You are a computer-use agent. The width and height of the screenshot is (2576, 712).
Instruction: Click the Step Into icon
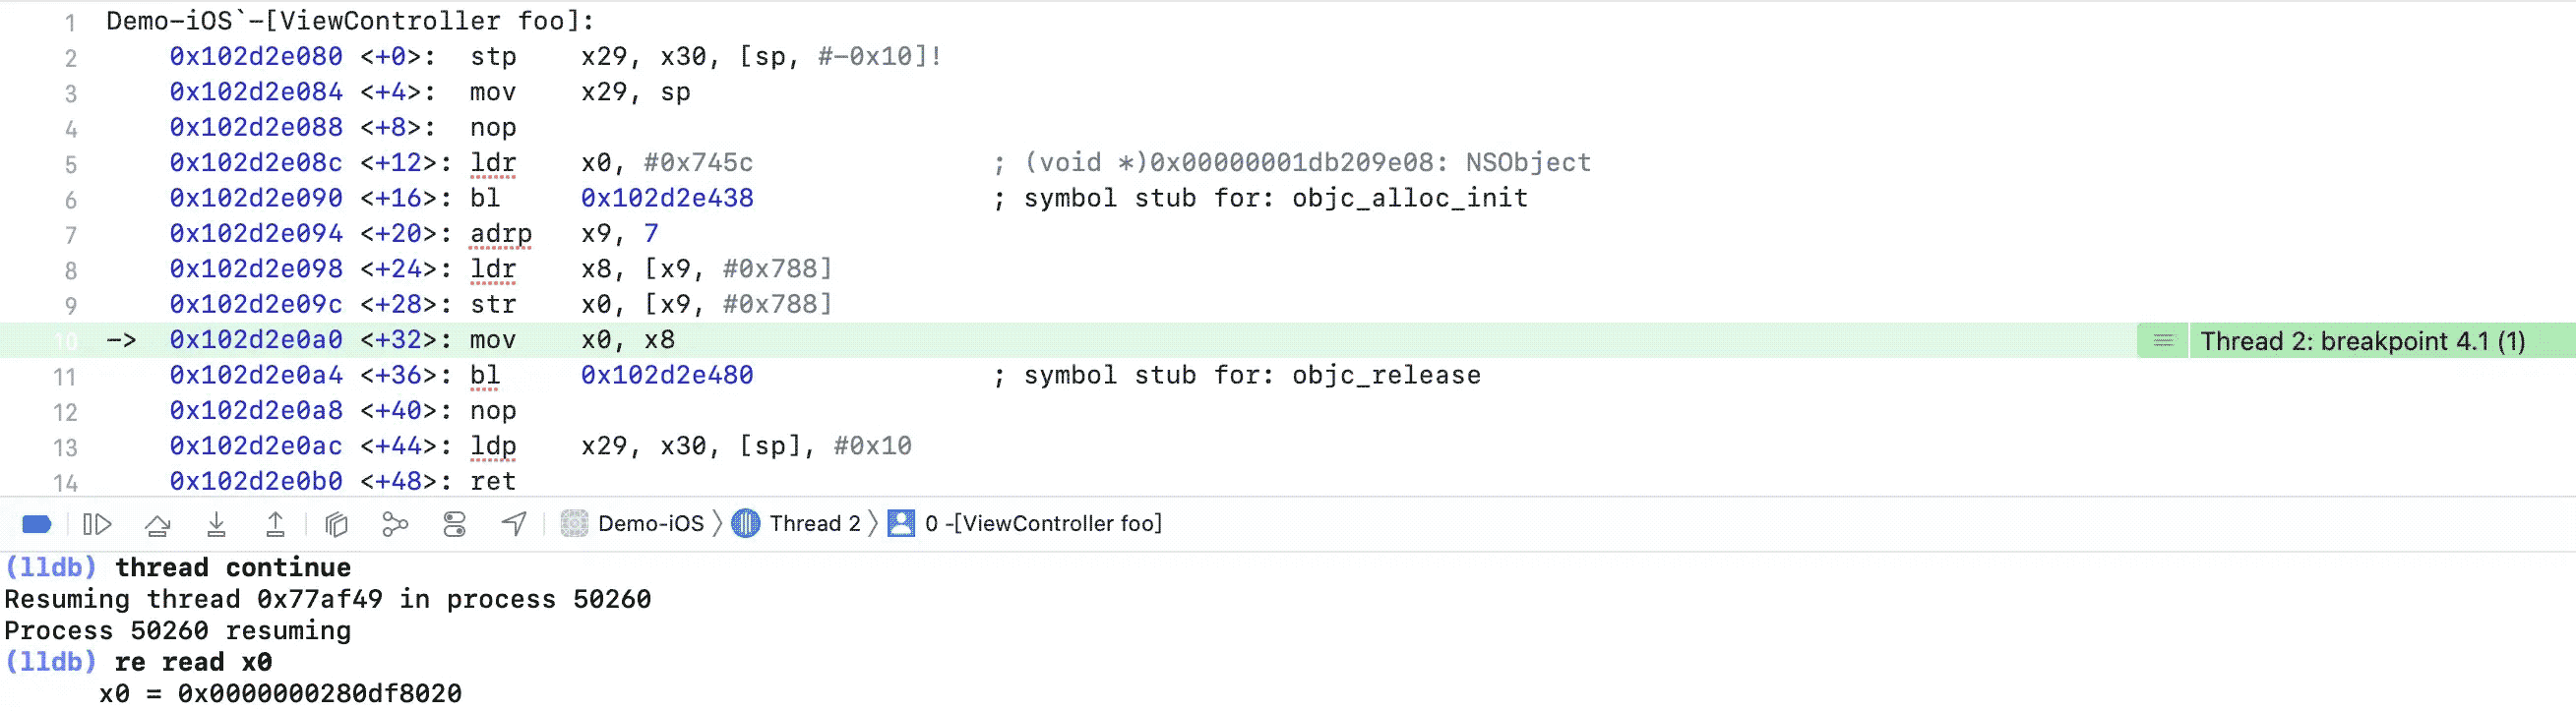click(x=216, y=524)
